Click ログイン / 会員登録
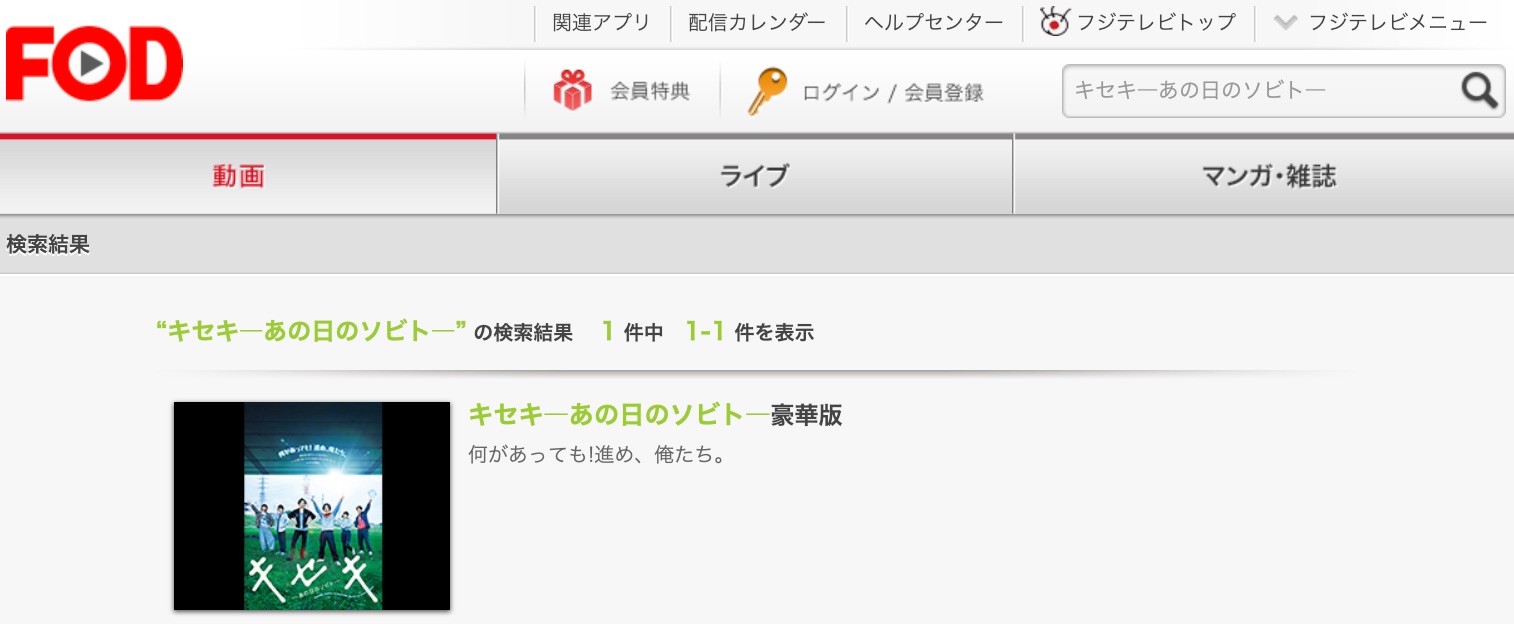Image resolution: width=1514 pixels, height=624 pixels. tap(893, 92)
